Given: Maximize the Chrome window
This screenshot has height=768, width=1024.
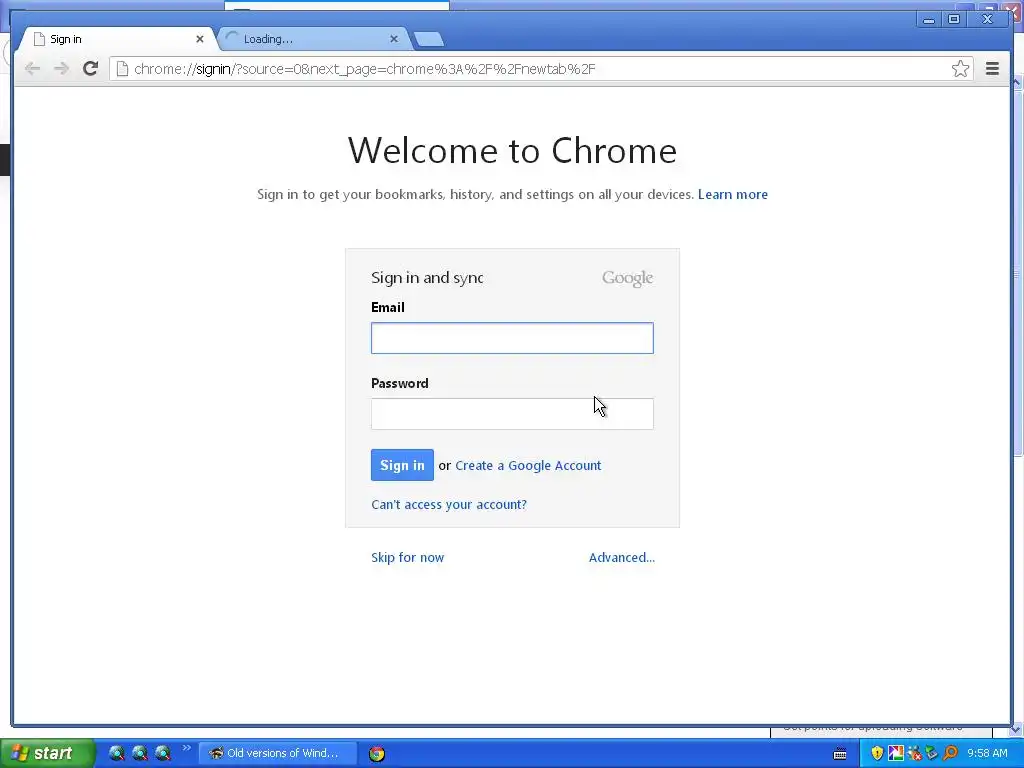Looking at the screenshot, I should [953, 20].
